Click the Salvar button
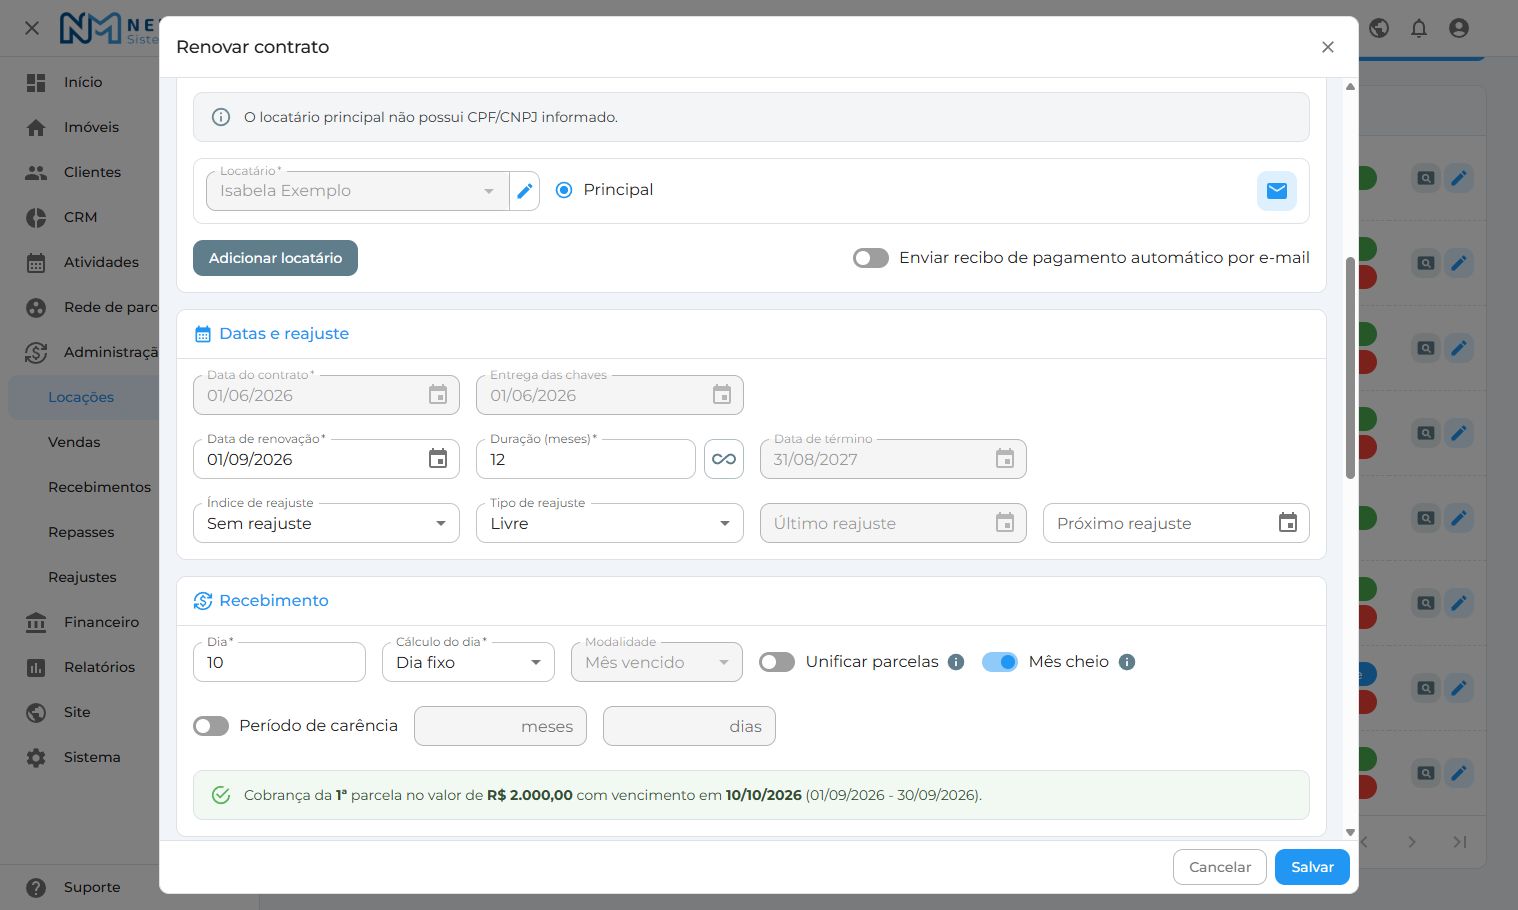1518x910 pixels. pos(1312,867)
